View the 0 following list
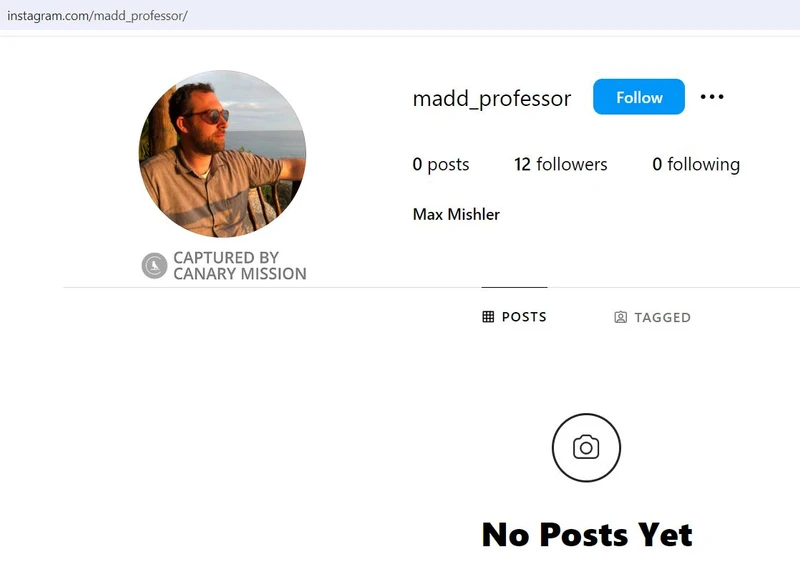 coord(696,164)
